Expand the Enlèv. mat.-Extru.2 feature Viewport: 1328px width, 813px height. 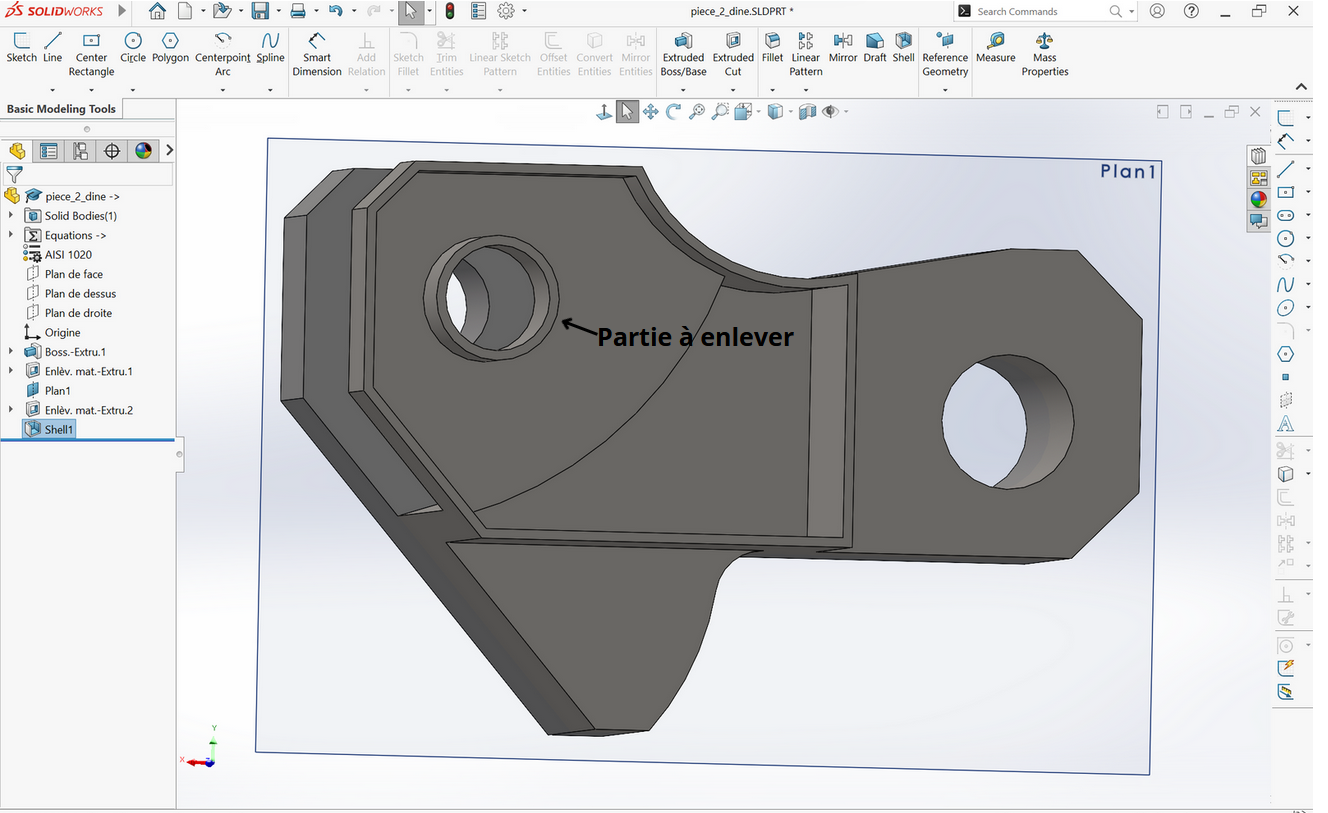(x=11, y=410)
